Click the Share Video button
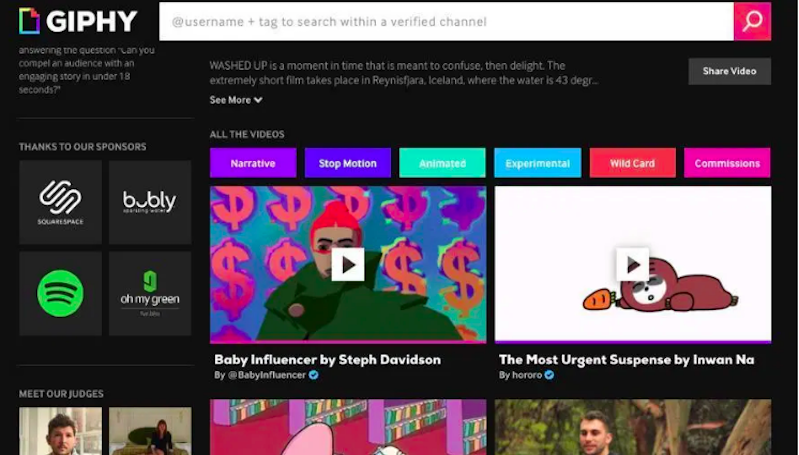 [730, 71]
